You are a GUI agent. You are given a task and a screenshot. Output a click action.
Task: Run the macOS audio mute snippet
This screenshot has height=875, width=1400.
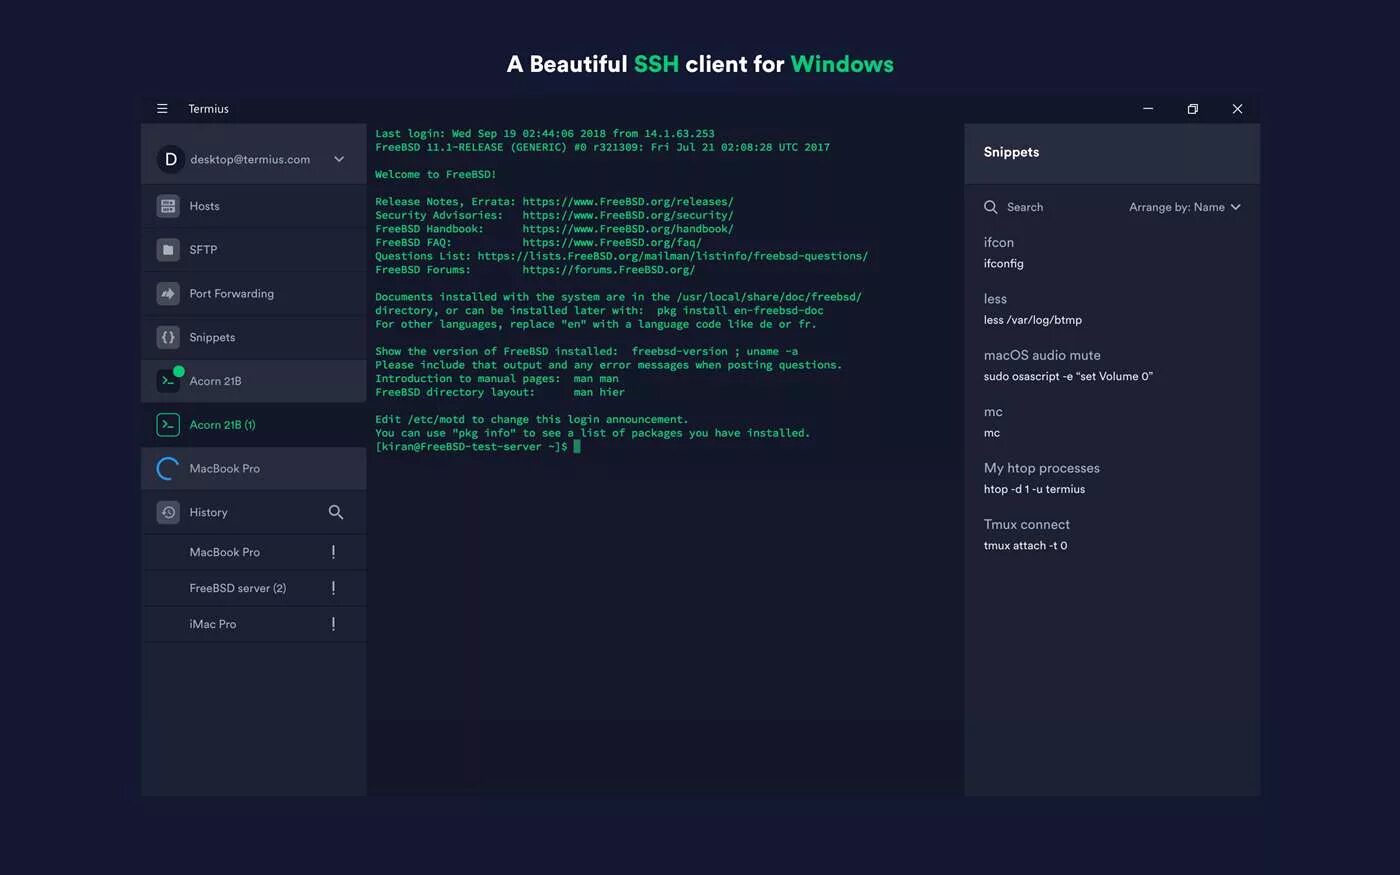tap(1042, 355)
